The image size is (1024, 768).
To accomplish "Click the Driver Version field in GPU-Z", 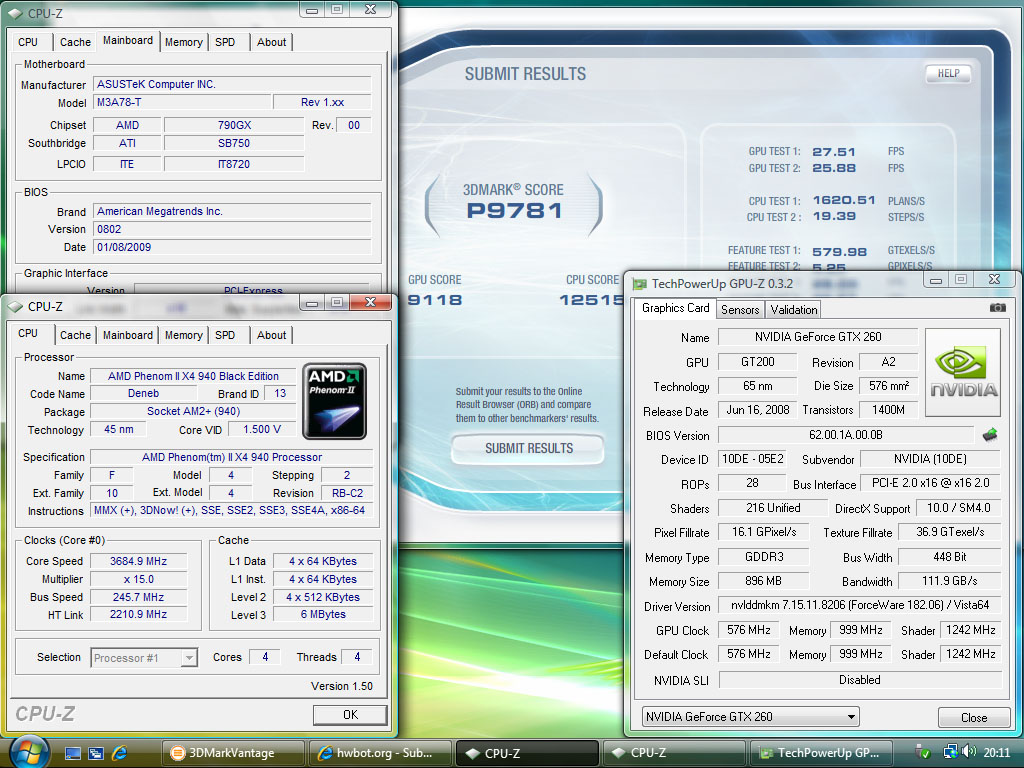I will (x=859, y=605).
